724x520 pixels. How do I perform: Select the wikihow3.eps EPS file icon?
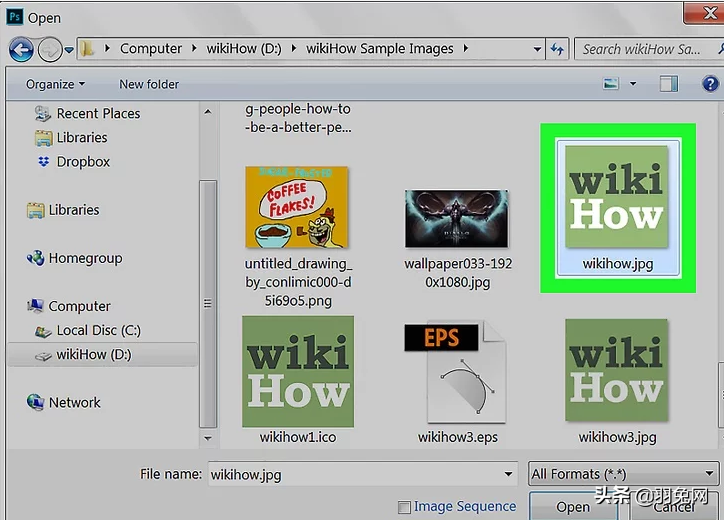[456, 372]
